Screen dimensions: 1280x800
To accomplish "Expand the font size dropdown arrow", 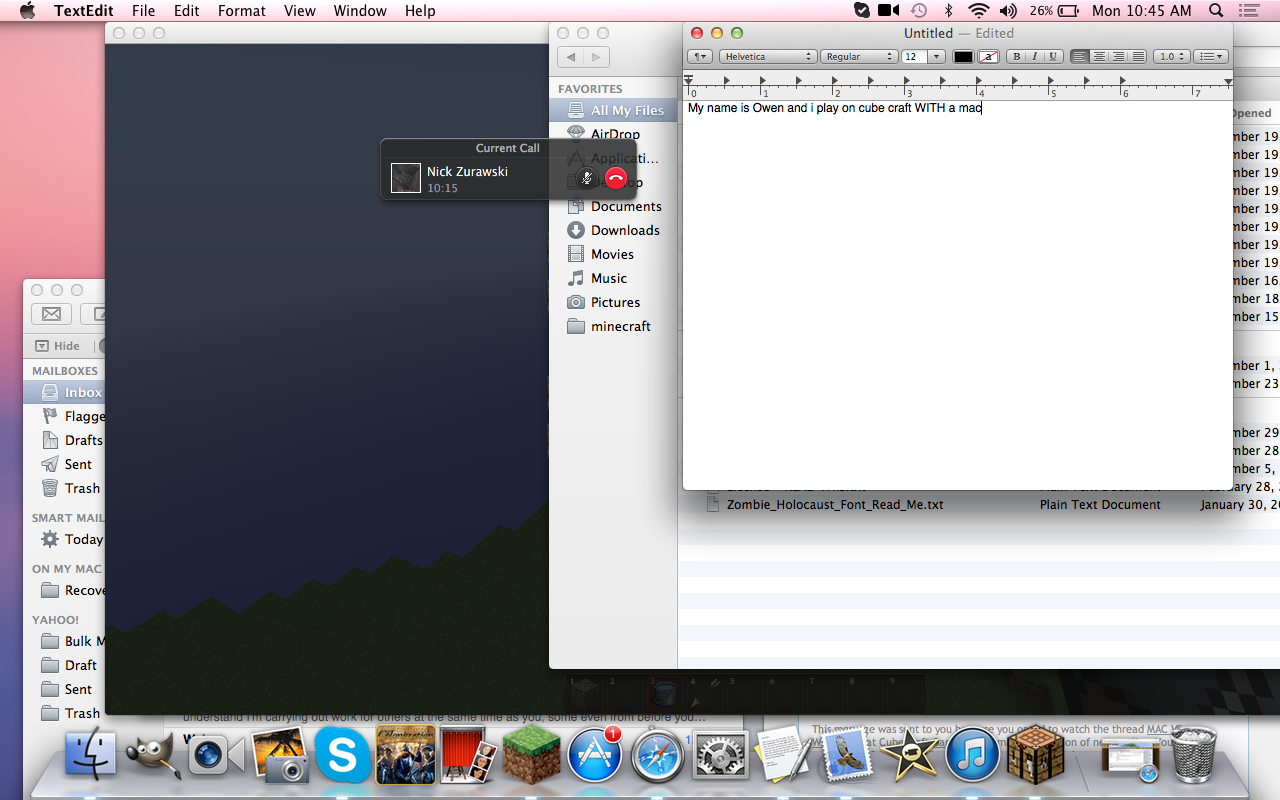I will (x=937, y=57).
